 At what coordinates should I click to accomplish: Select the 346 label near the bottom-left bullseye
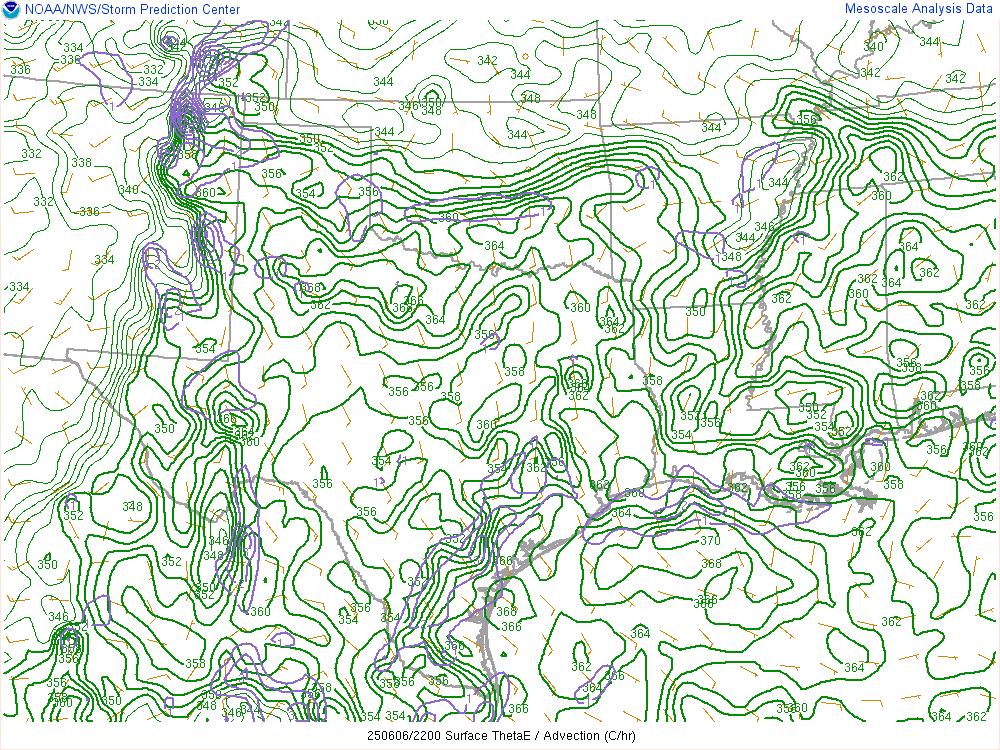tap(58, 617)
